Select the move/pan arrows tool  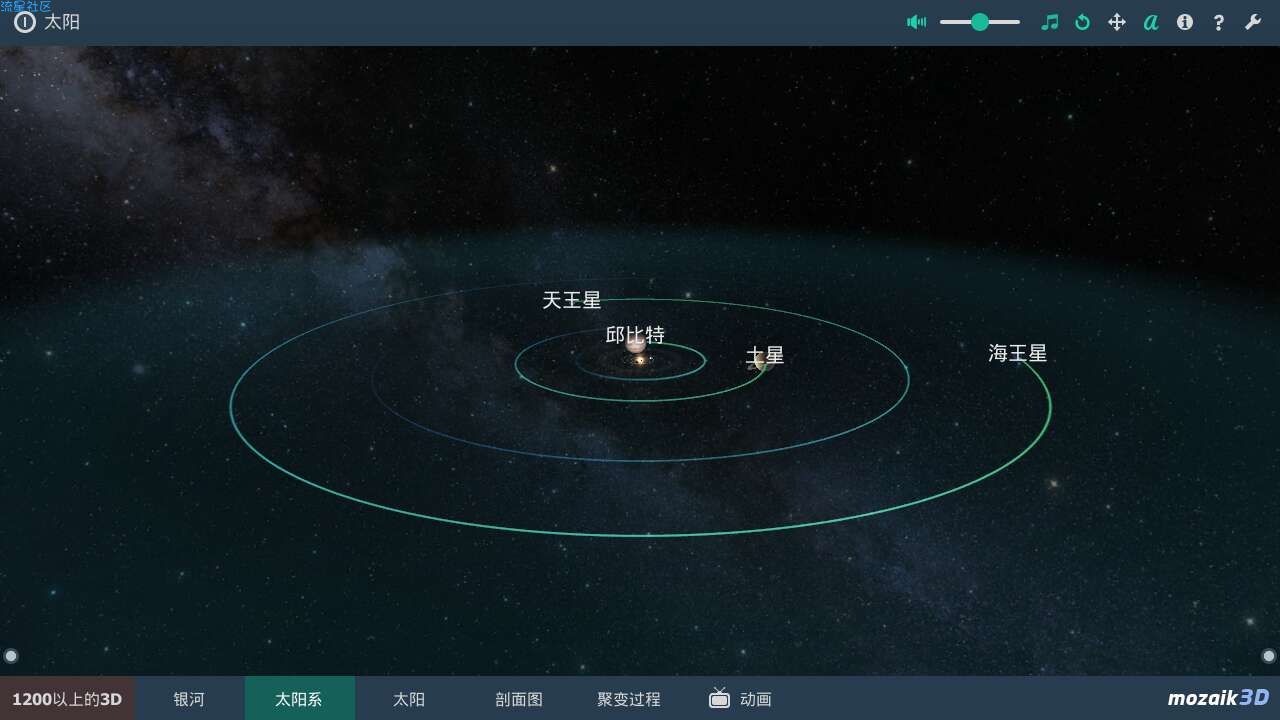click(x=1117, y=22)
